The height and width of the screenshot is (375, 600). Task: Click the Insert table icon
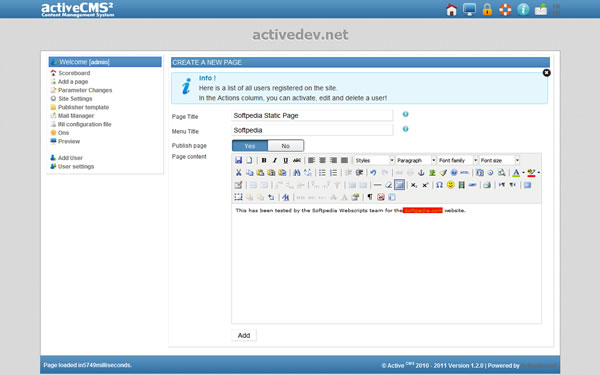pos(238,185)
